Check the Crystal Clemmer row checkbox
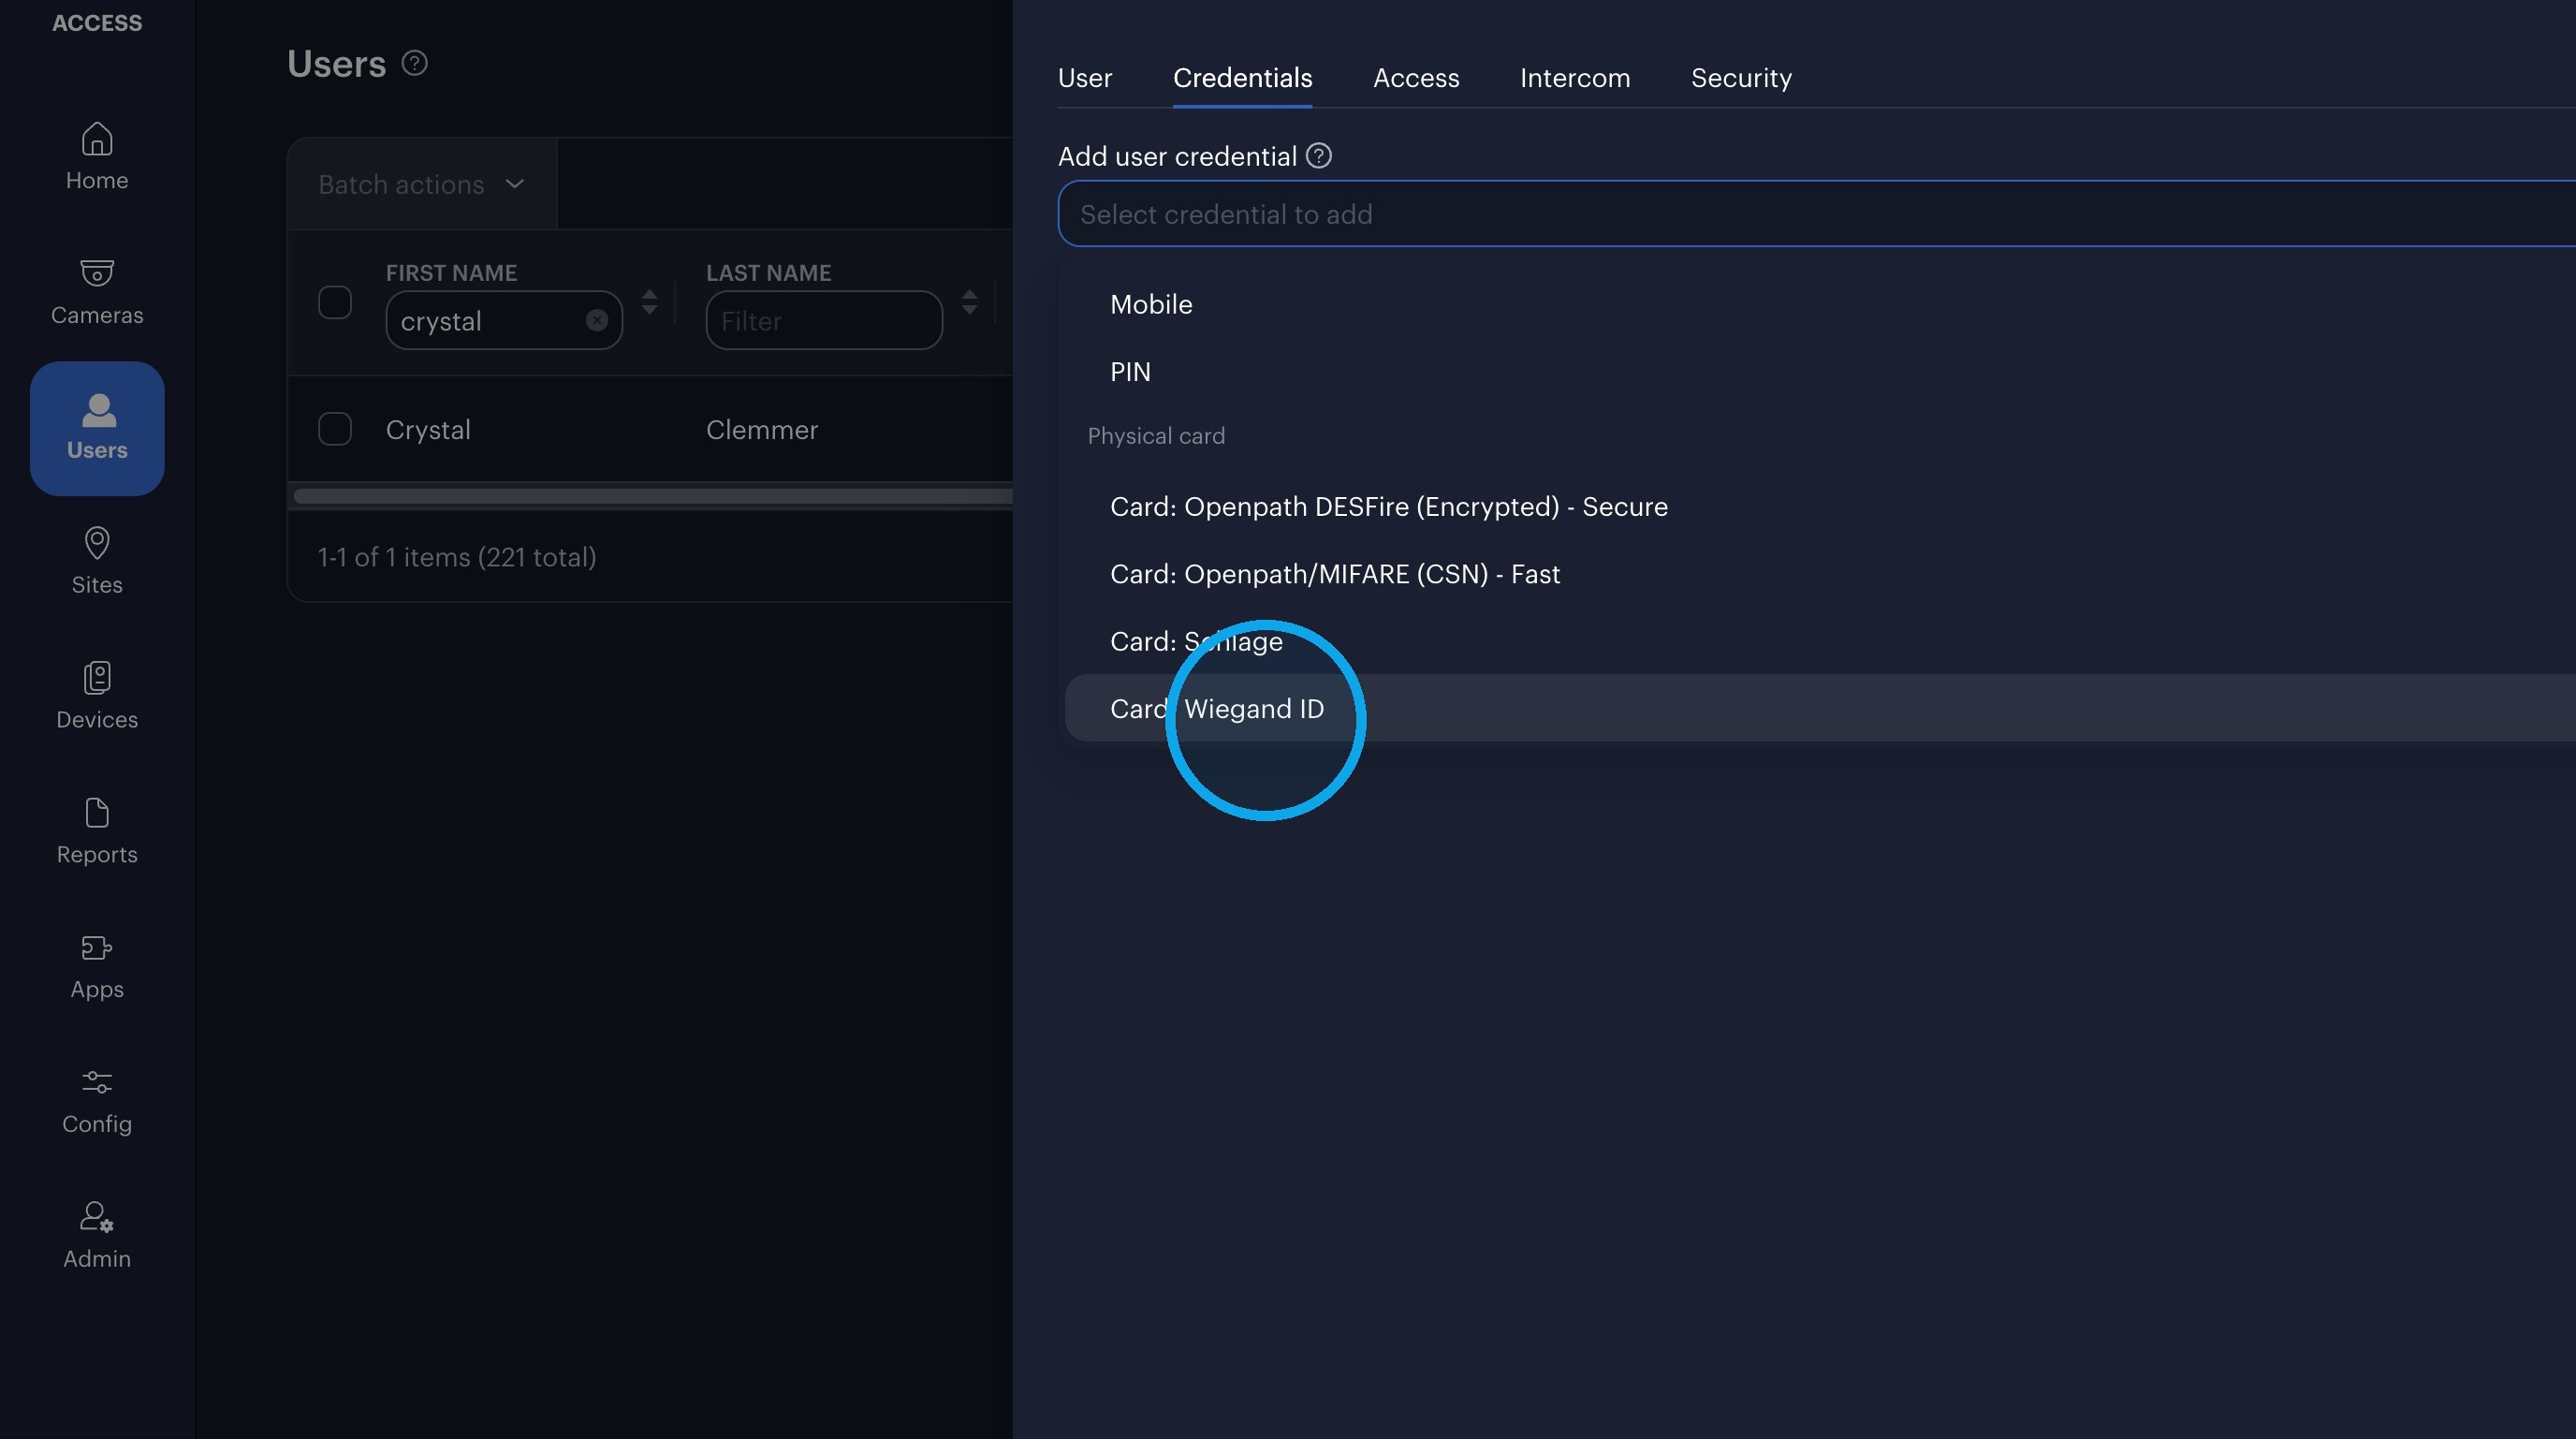Image resolution: width=2576 pixels, height=1439 pixels. [335, 429]
